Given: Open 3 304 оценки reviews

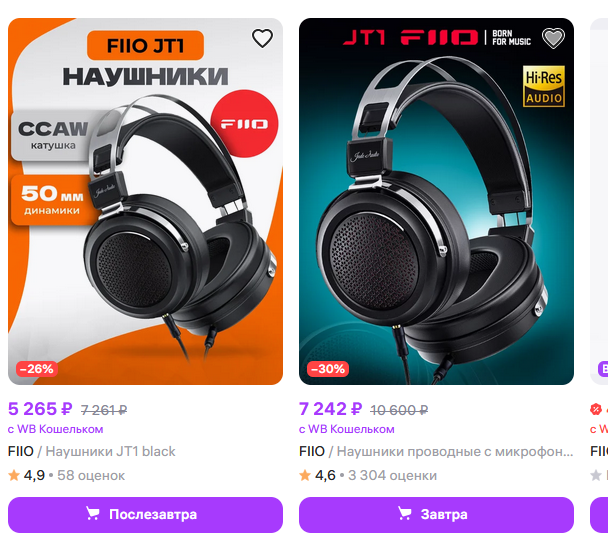Looking at the screenshot, I should click(392, 476).
